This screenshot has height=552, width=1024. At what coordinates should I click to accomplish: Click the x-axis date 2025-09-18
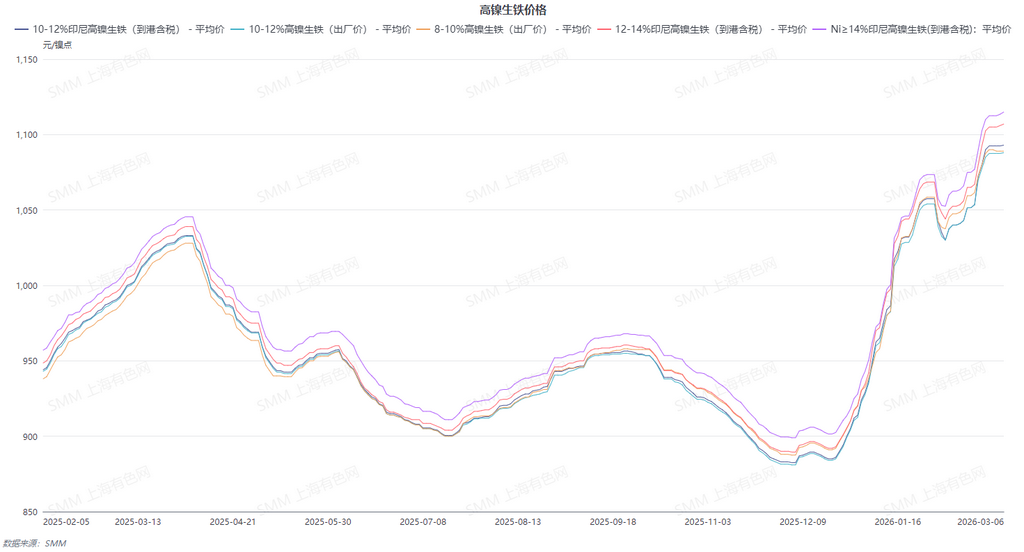pos(613,522)
